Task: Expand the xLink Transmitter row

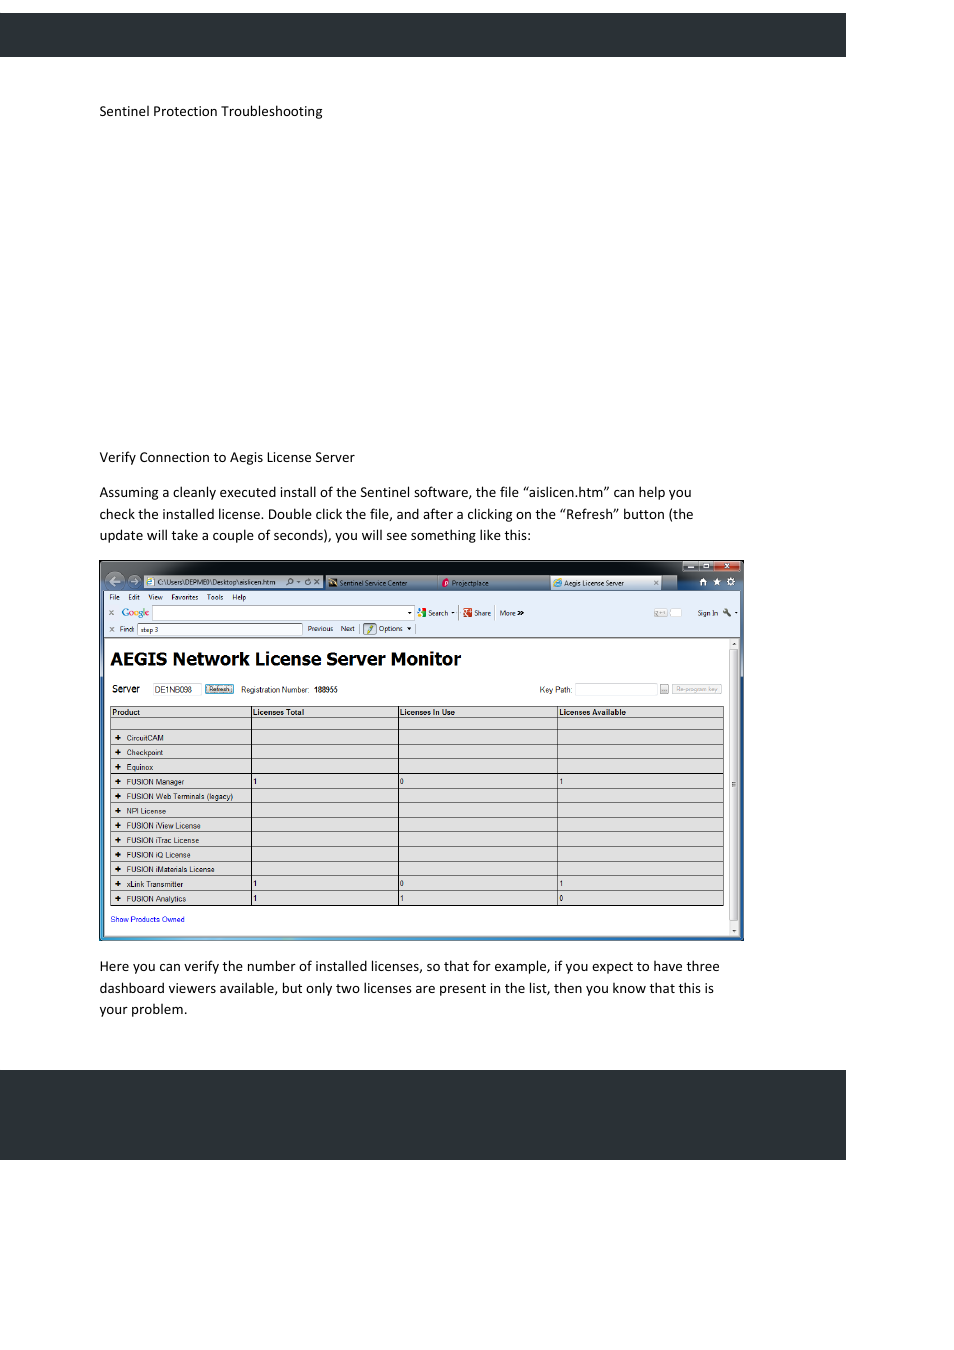Action: (x=118, y=884)
